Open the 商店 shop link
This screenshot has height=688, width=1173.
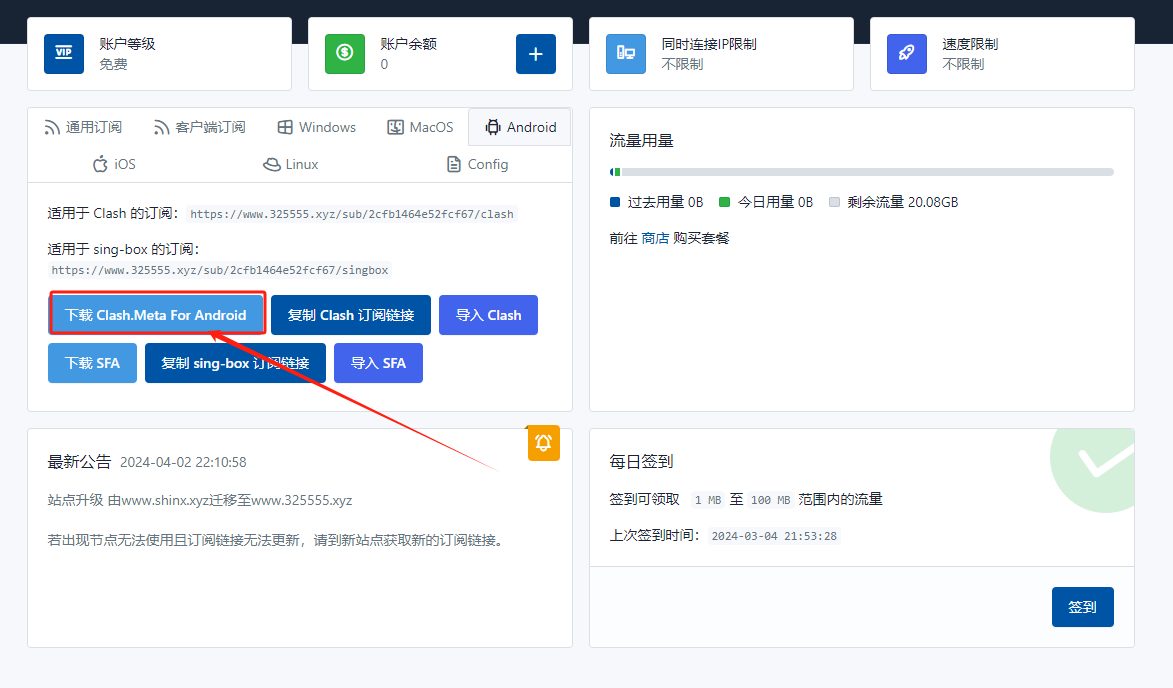pos(655,238)
